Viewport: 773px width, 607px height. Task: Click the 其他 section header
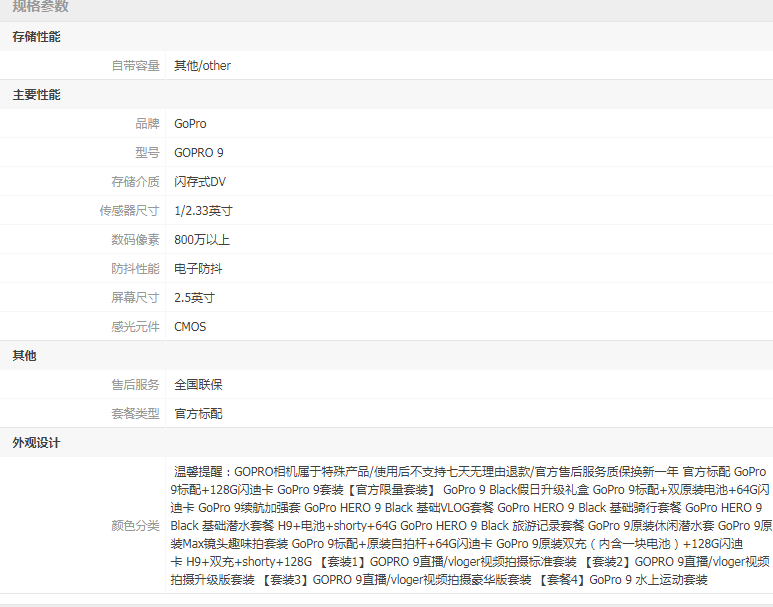coord(24,356)
